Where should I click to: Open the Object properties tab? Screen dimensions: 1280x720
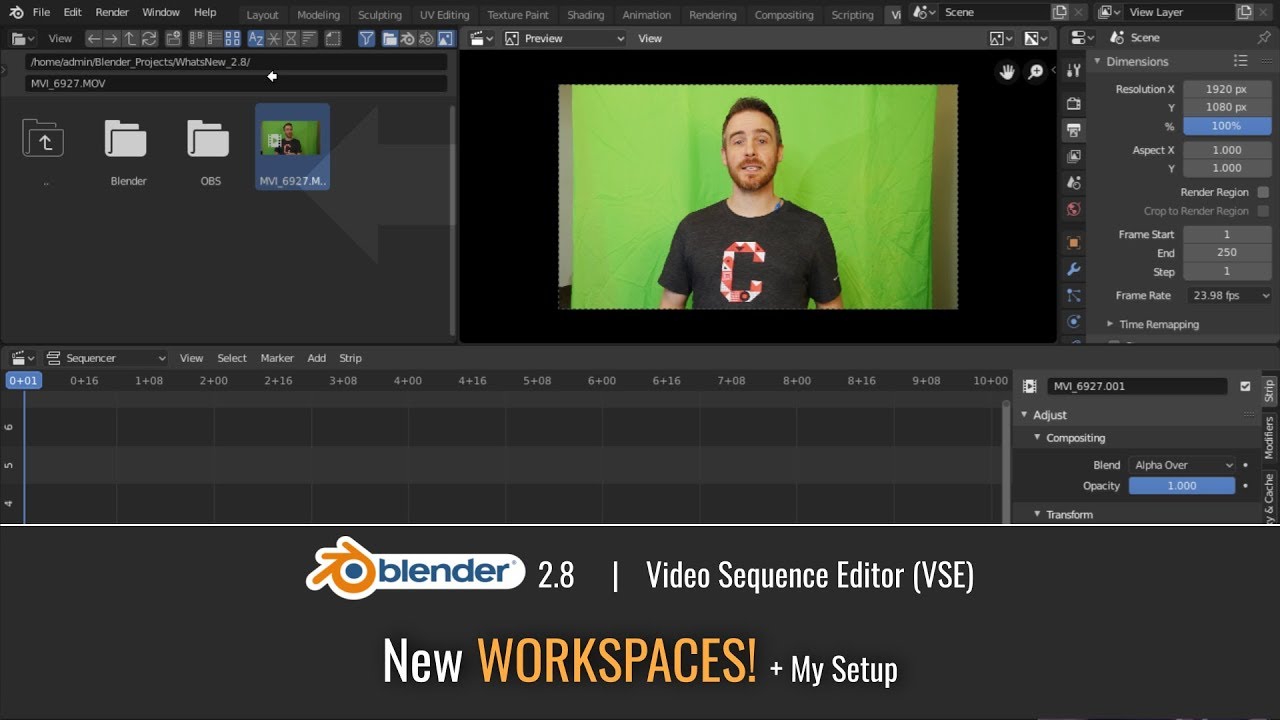pos(1074,243)
